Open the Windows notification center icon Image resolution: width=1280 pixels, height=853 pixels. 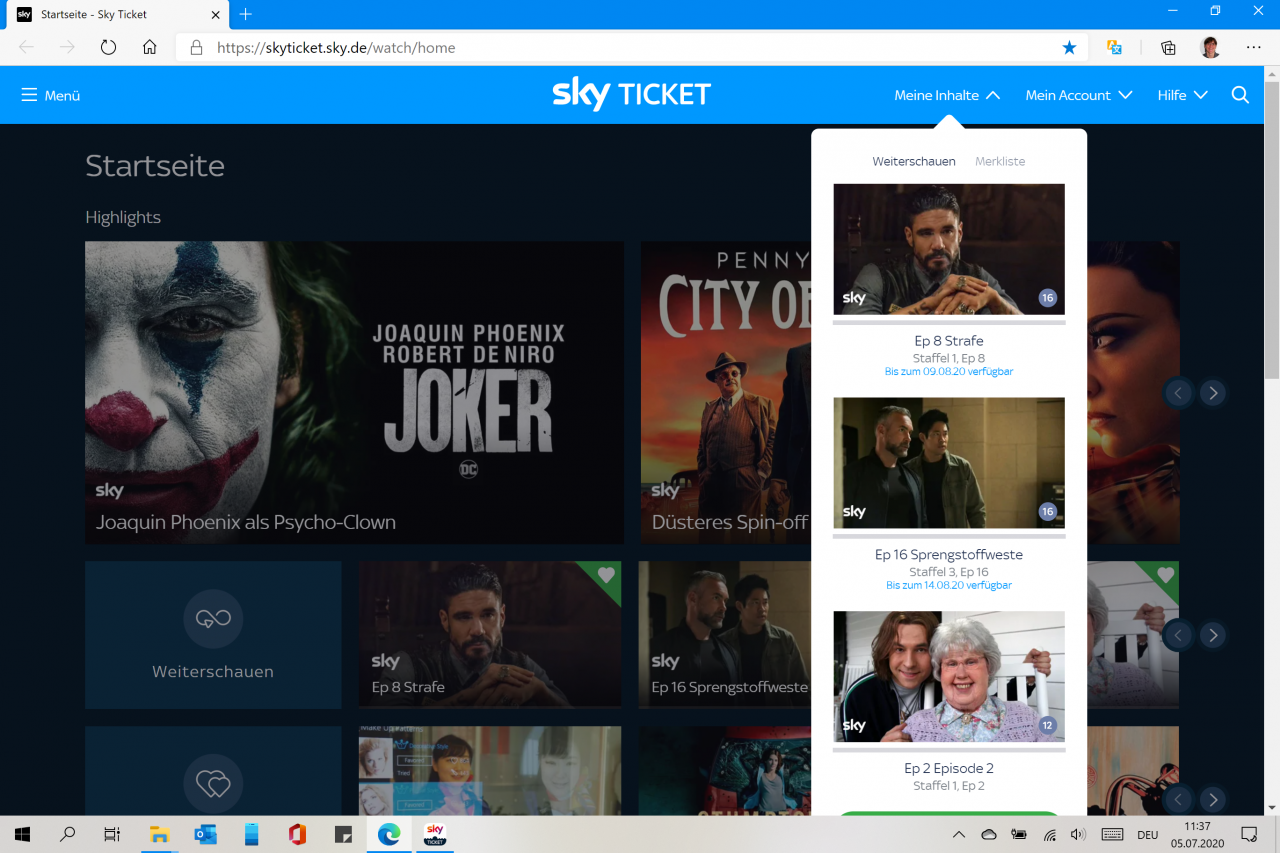click(x=1249, y=834)
